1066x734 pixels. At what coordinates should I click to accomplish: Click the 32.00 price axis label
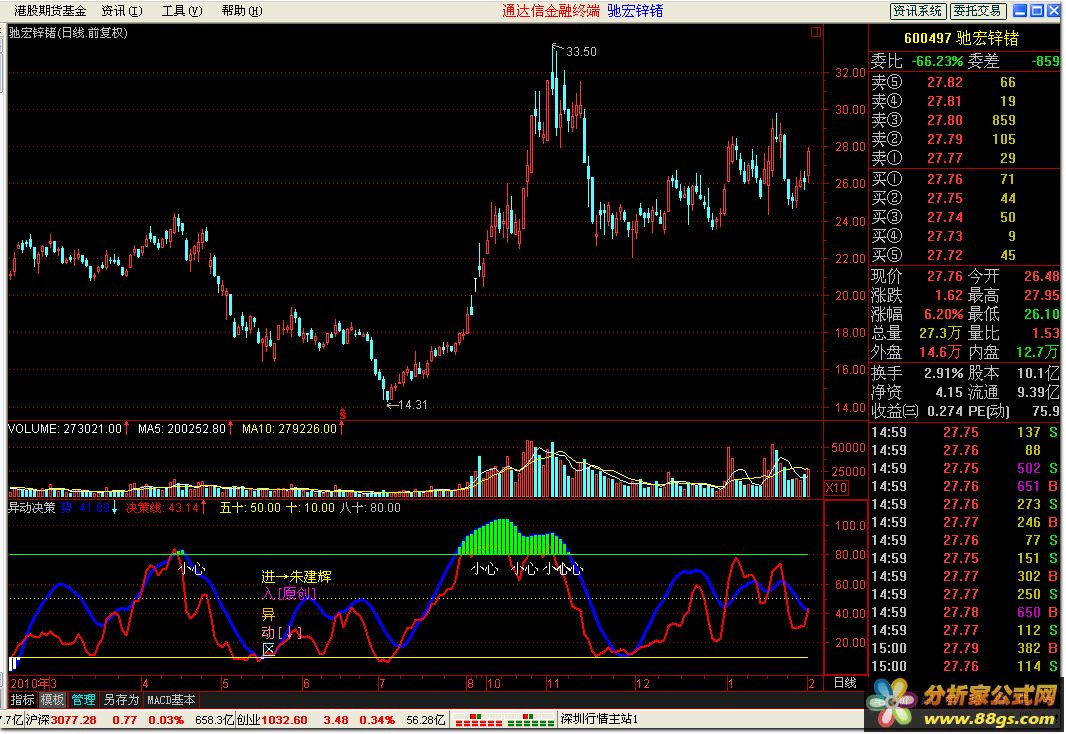(850, 73)
